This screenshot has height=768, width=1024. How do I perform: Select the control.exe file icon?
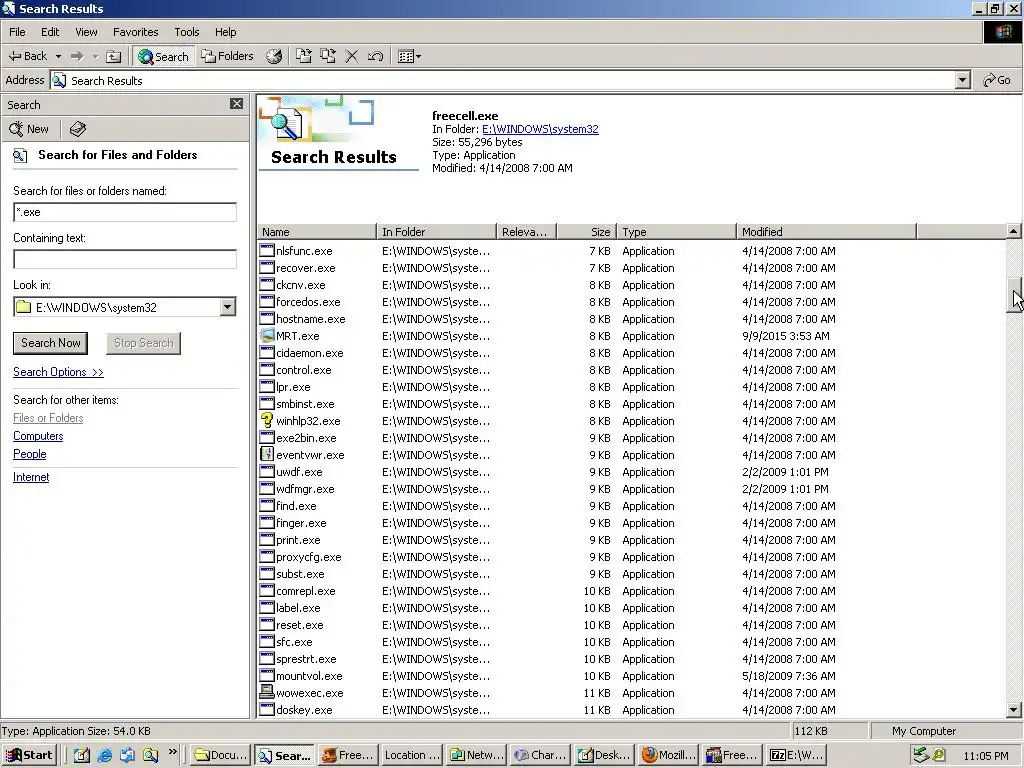pos(266,370)
